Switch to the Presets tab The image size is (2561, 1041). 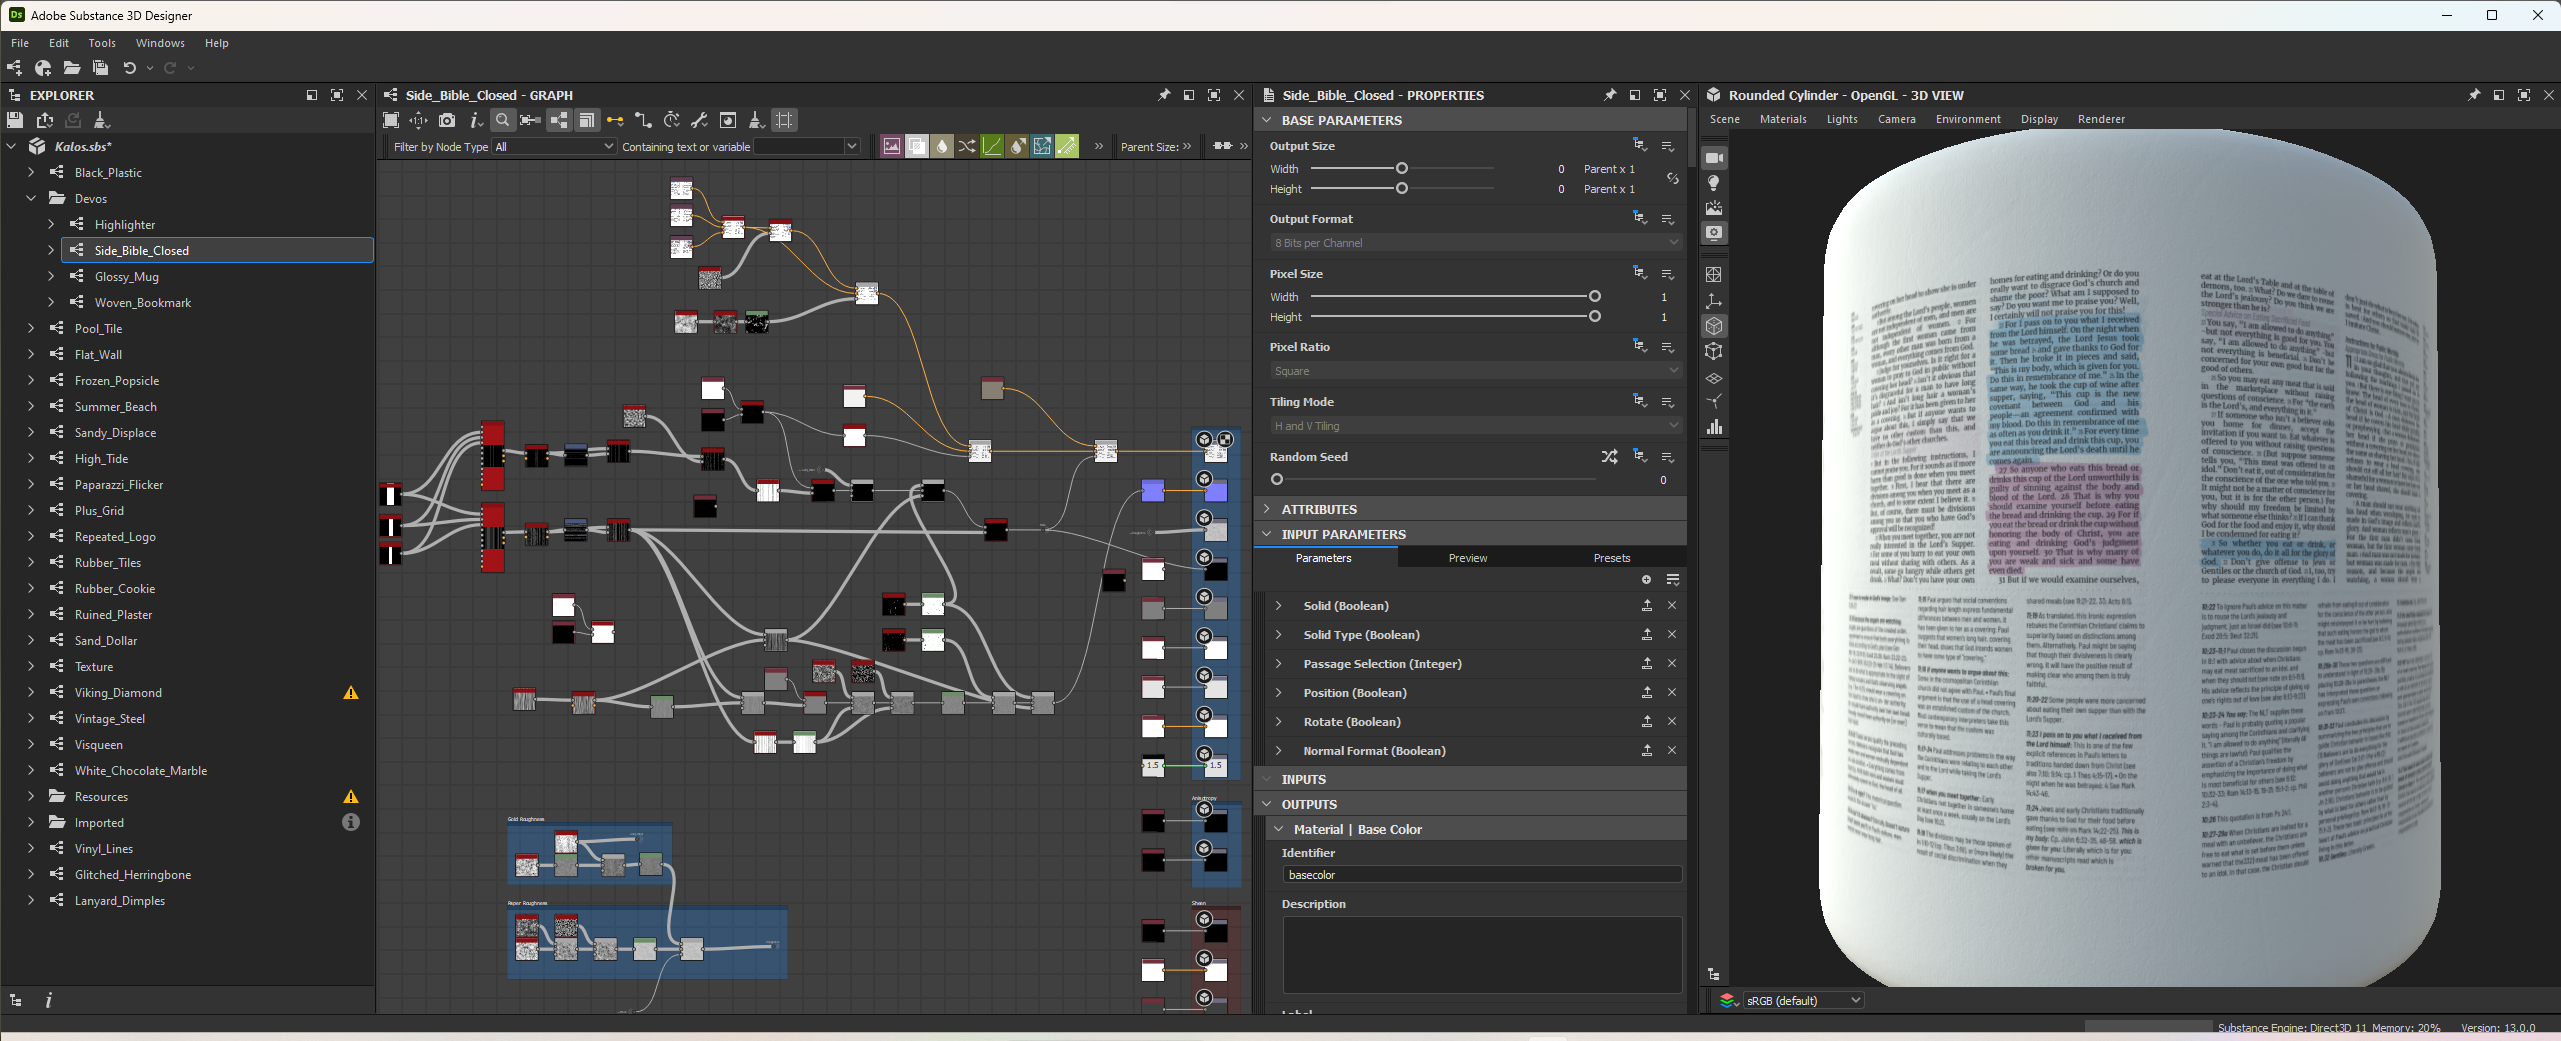[x=1611, y=558]
